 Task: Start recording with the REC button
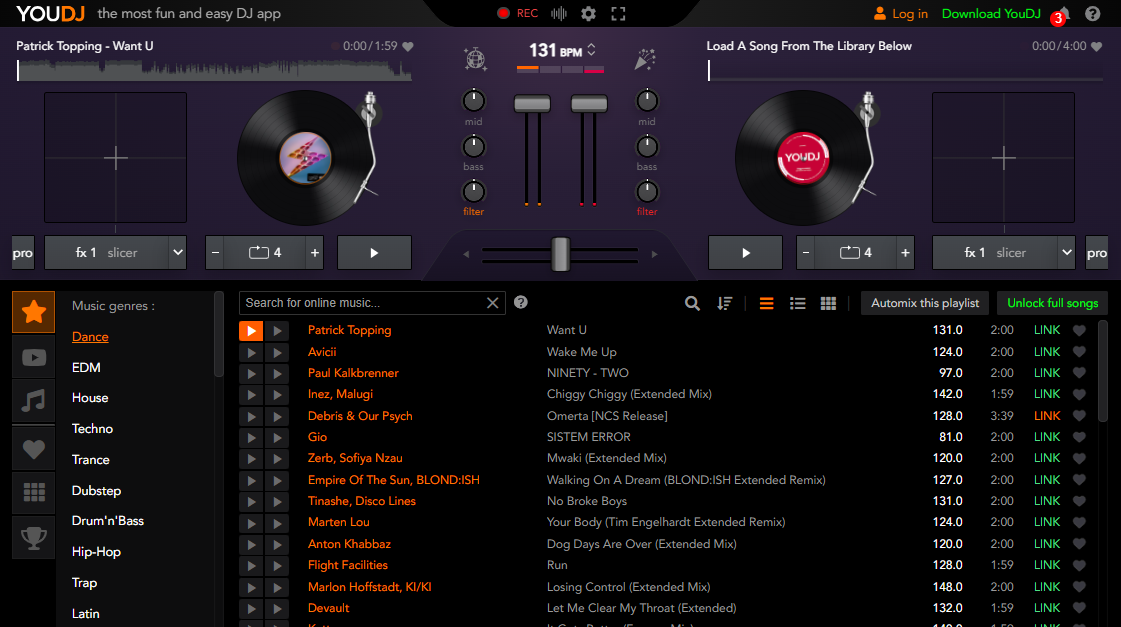click(518, 14)
